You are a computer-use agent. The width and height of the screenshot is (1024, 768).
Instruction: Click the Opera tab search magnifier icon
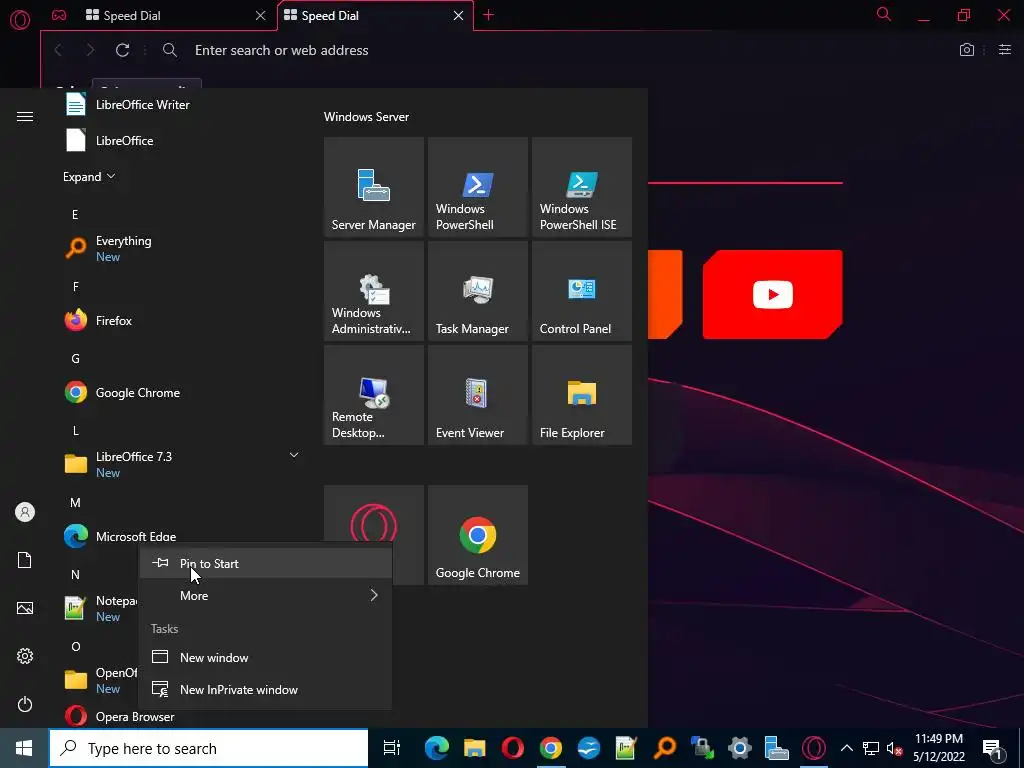tap(884, 14)
